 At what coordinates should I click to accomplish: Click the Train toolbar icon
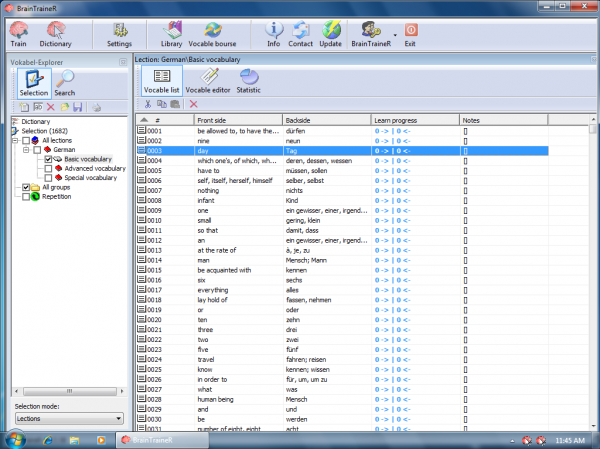pyautogui.click(x=18, y=34)
